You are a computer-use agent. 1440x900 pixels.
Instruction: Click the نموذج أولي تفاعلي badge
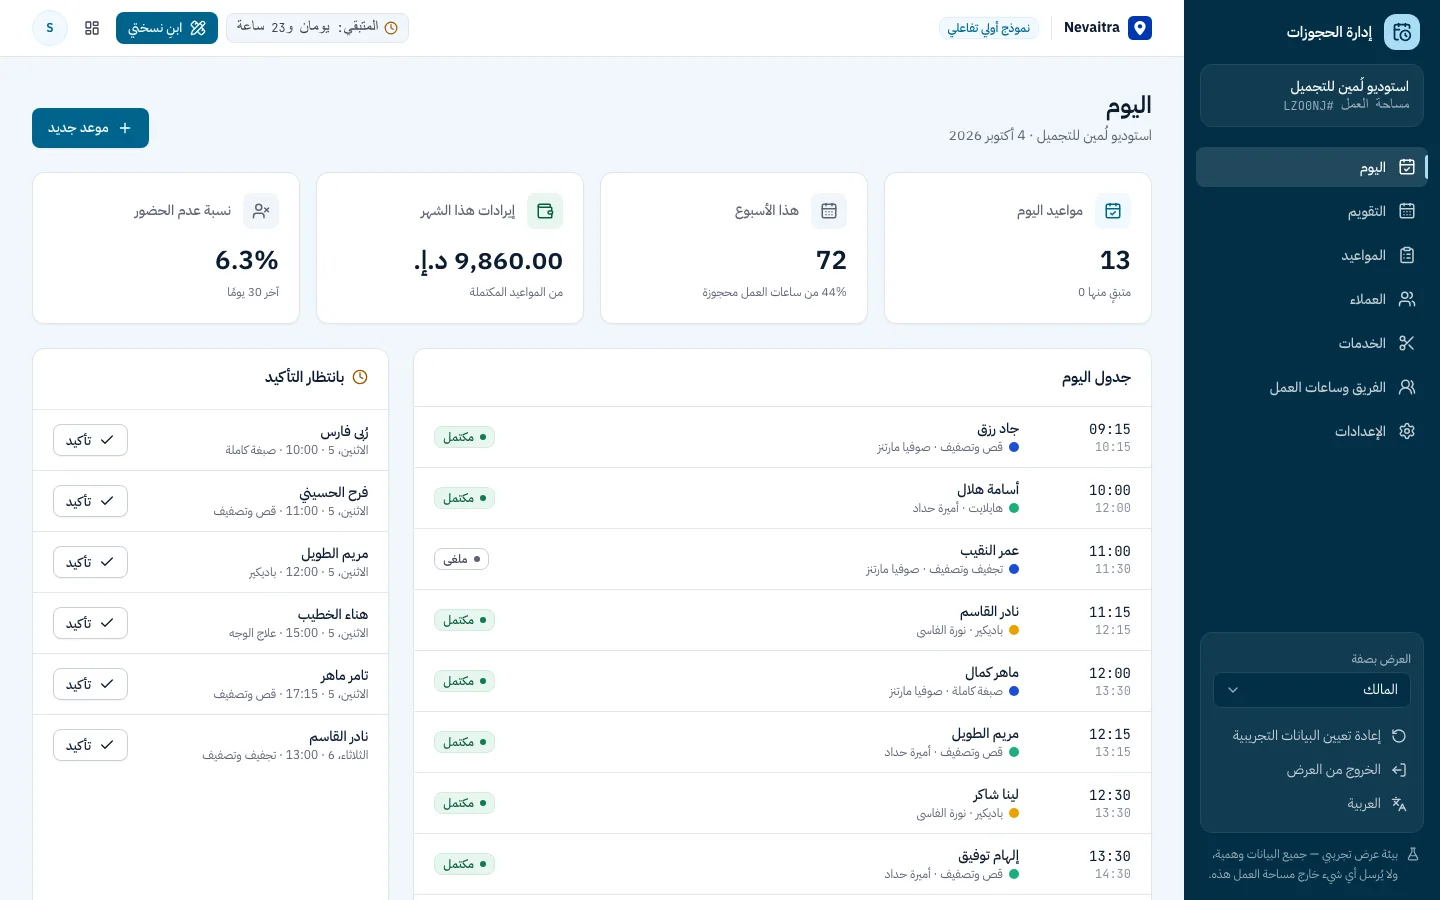point(989,28)
